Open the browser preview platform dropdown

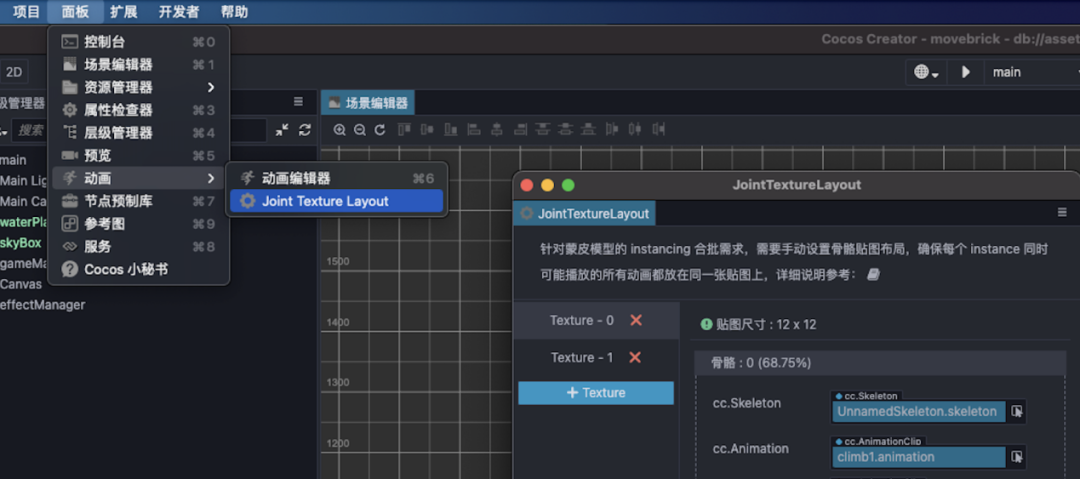tap(926, 72)
